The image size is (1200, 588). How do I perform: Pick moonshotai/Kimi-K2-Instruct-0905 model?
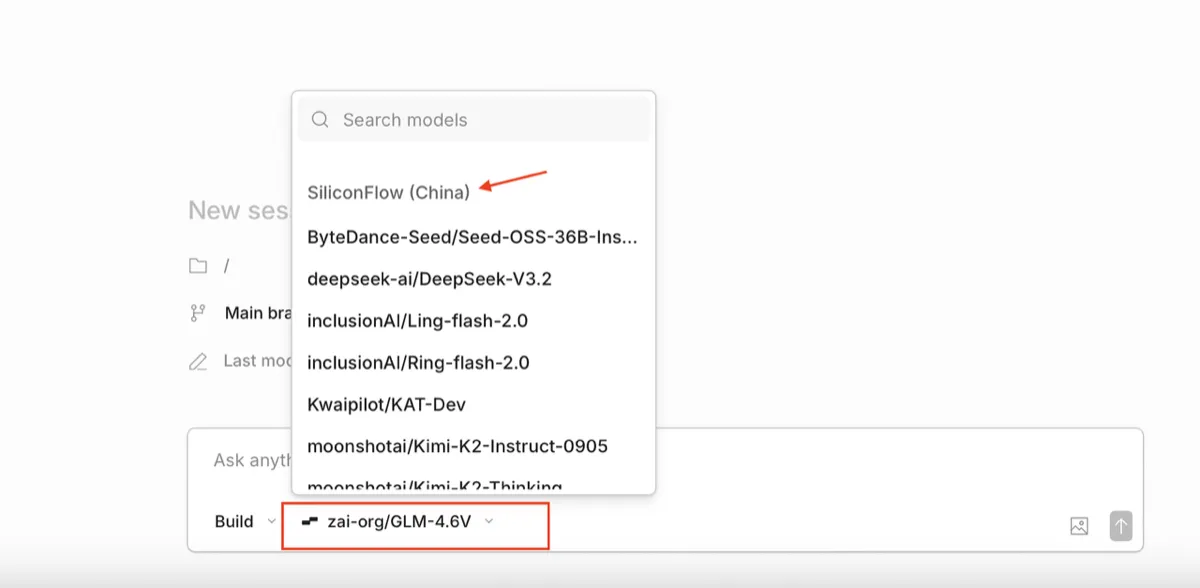(473, 446)
